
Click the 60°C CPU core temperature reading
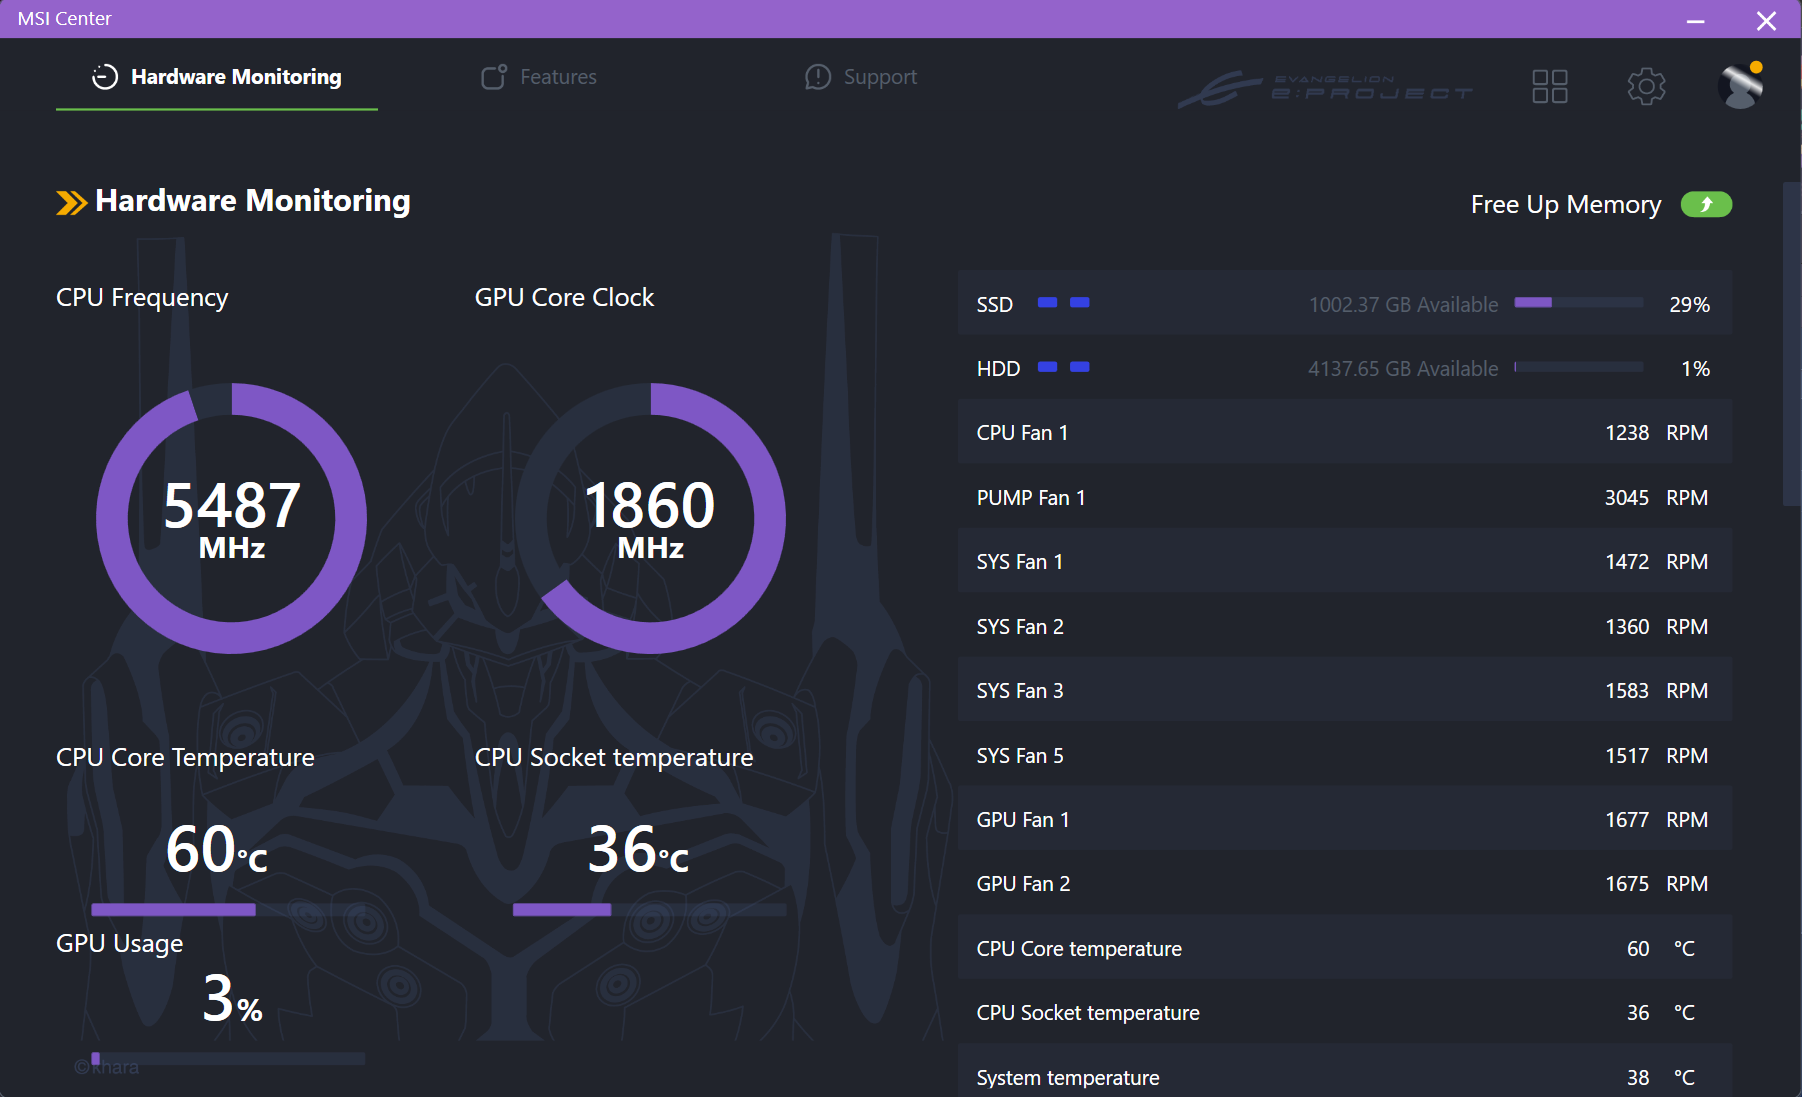(x=217, y=850)
